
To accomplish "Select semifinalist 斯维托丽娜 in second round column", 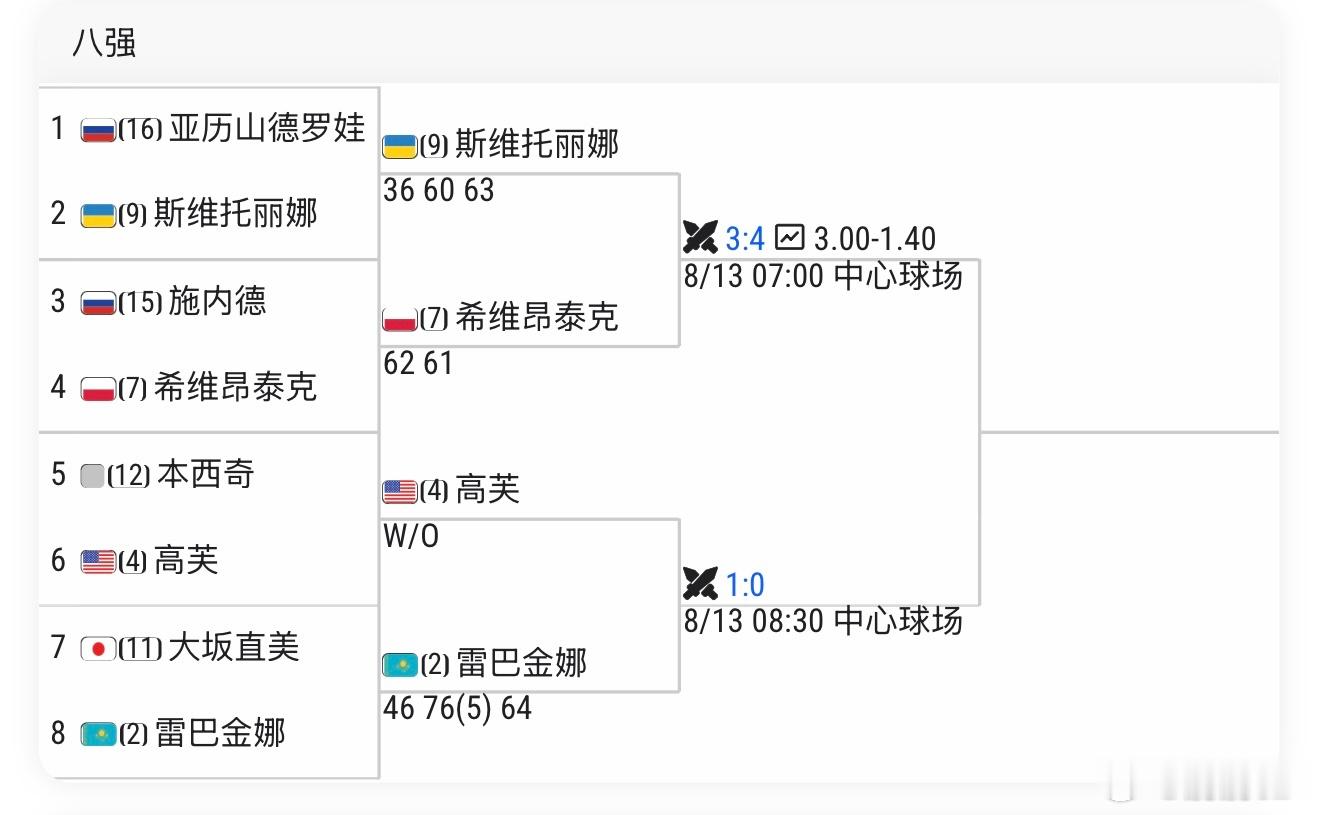I will 537,145.
